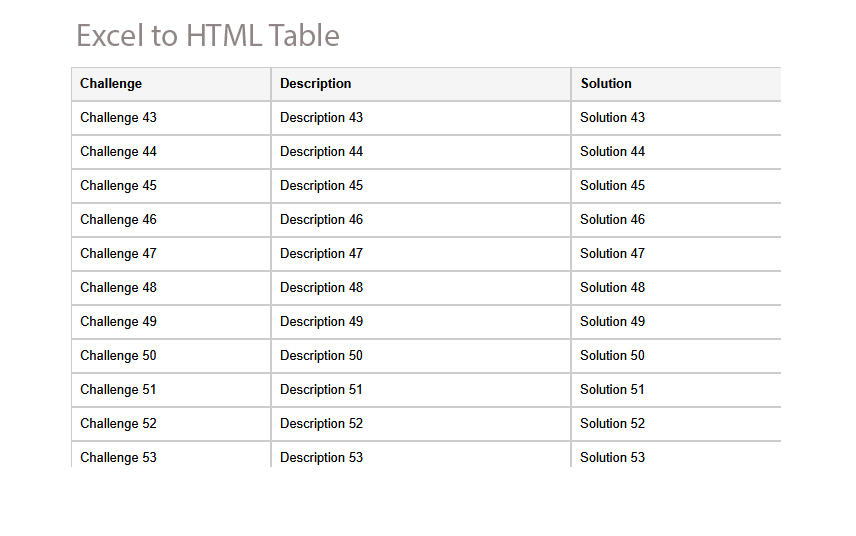This screenshot has height=536, width=856.
Task: Select the Solution 45 cell
Action: point(676,186)
